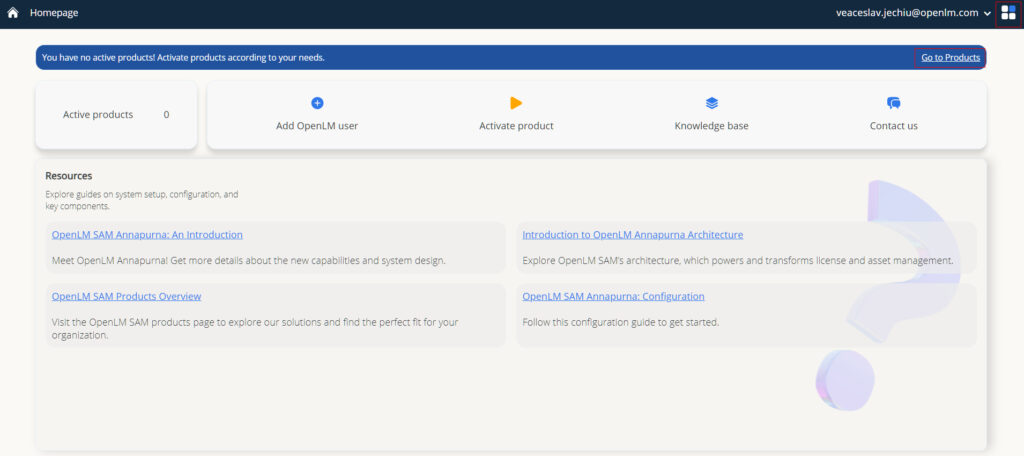Click the Knowledge base label
Viewport: 1024px width, 456px height.
711,126
